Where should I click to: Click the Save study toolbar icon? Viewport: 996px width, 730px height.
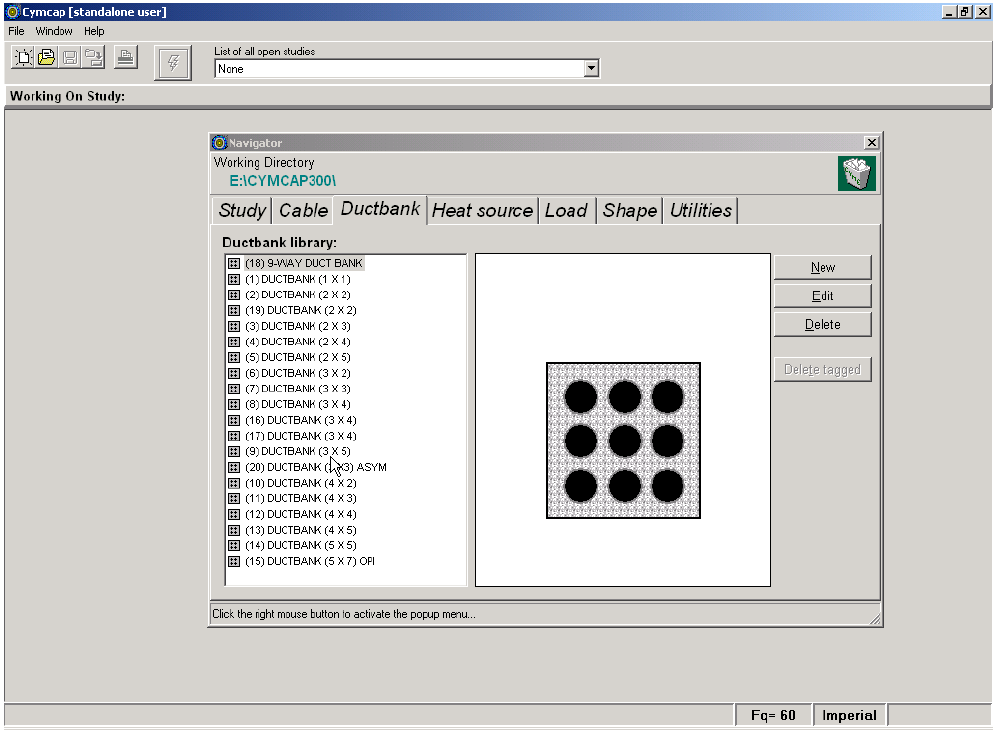point(70,58)
